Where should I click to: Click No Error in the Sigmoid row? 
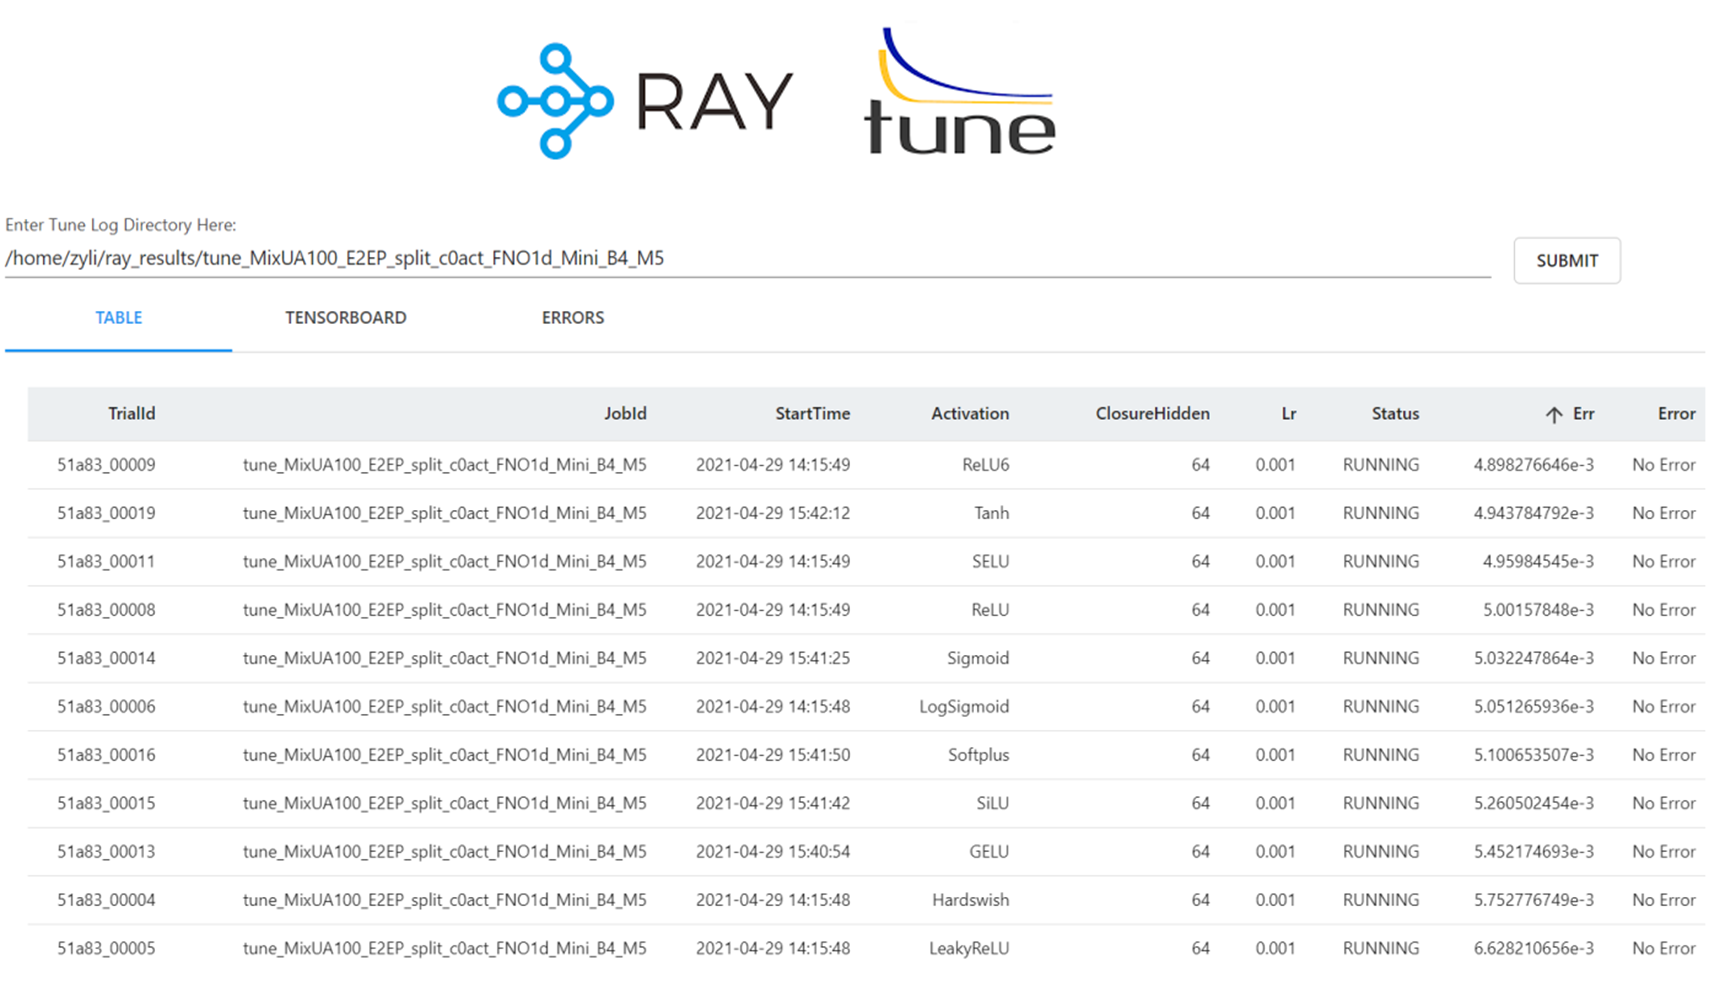point(1664,658)
